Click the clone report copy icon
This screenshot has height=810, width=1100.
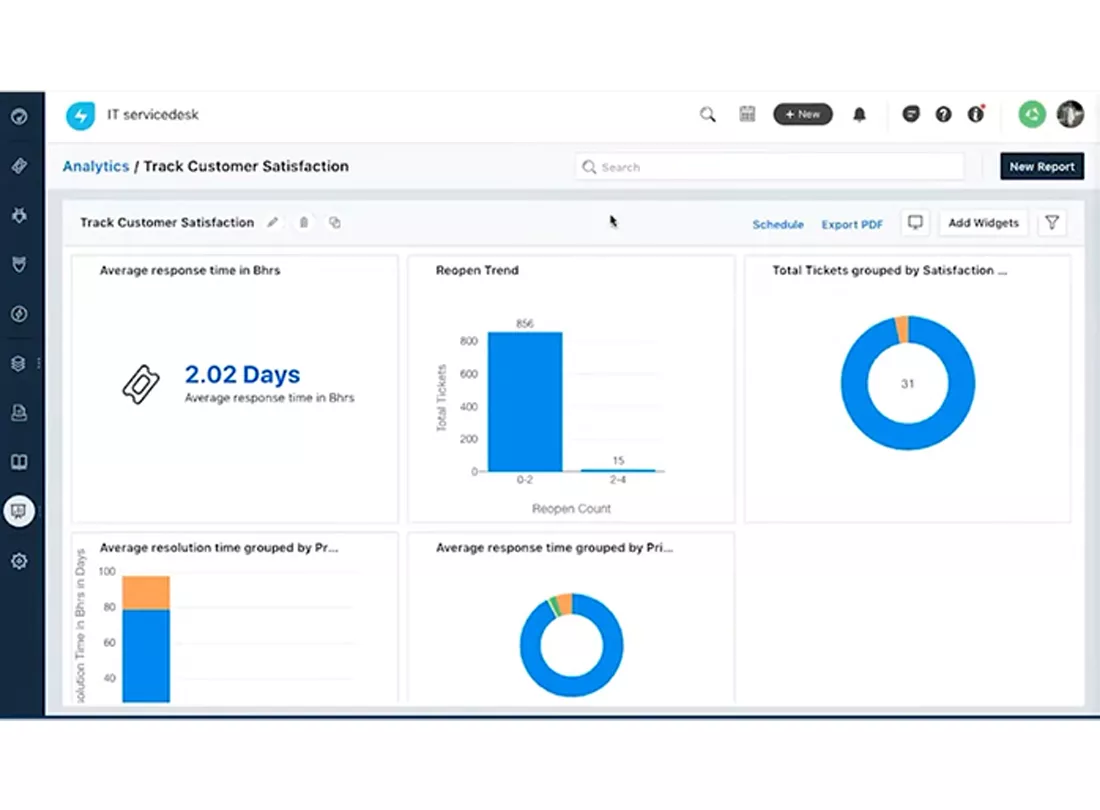pyautogui.click(x=335, y=222)
